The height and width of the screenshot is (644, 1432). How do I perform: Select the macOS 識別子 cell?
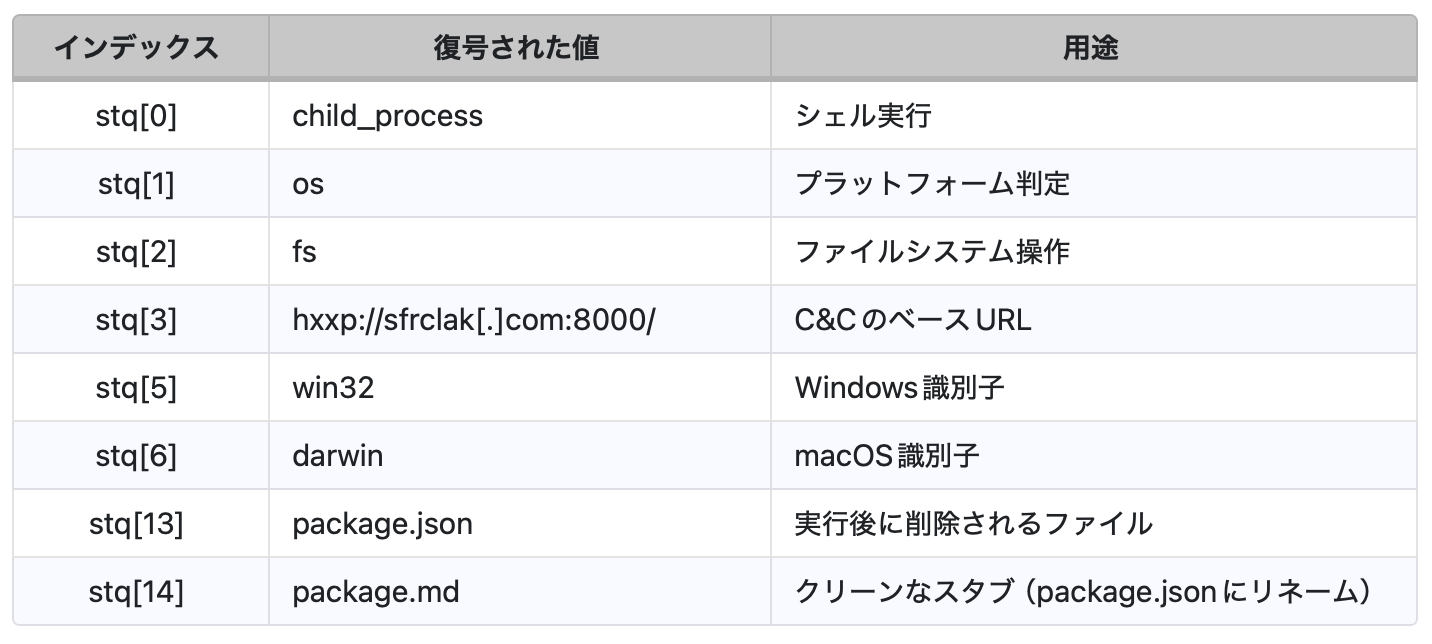pos(886,456)
